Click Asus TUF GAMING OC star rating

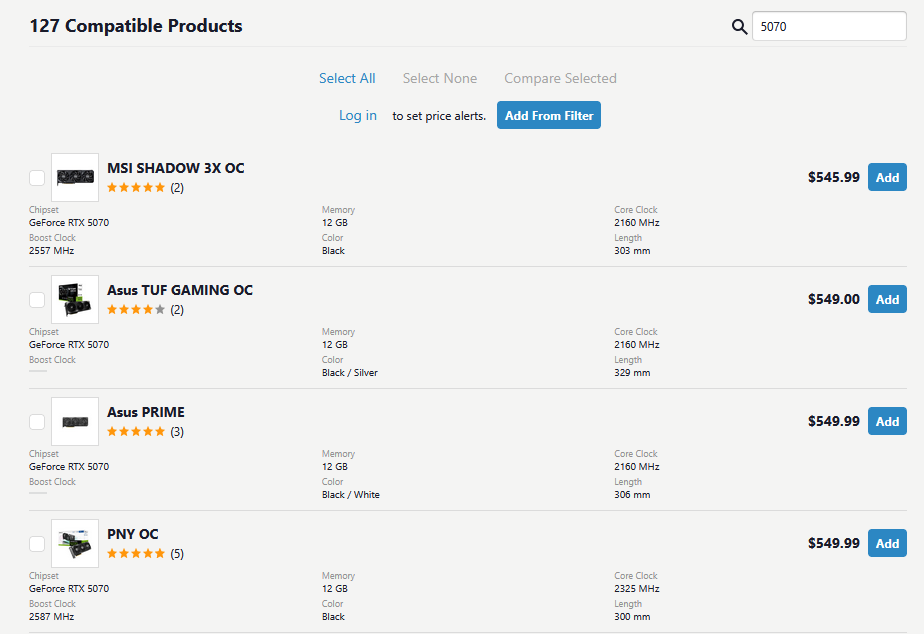[x=136, y=310]
